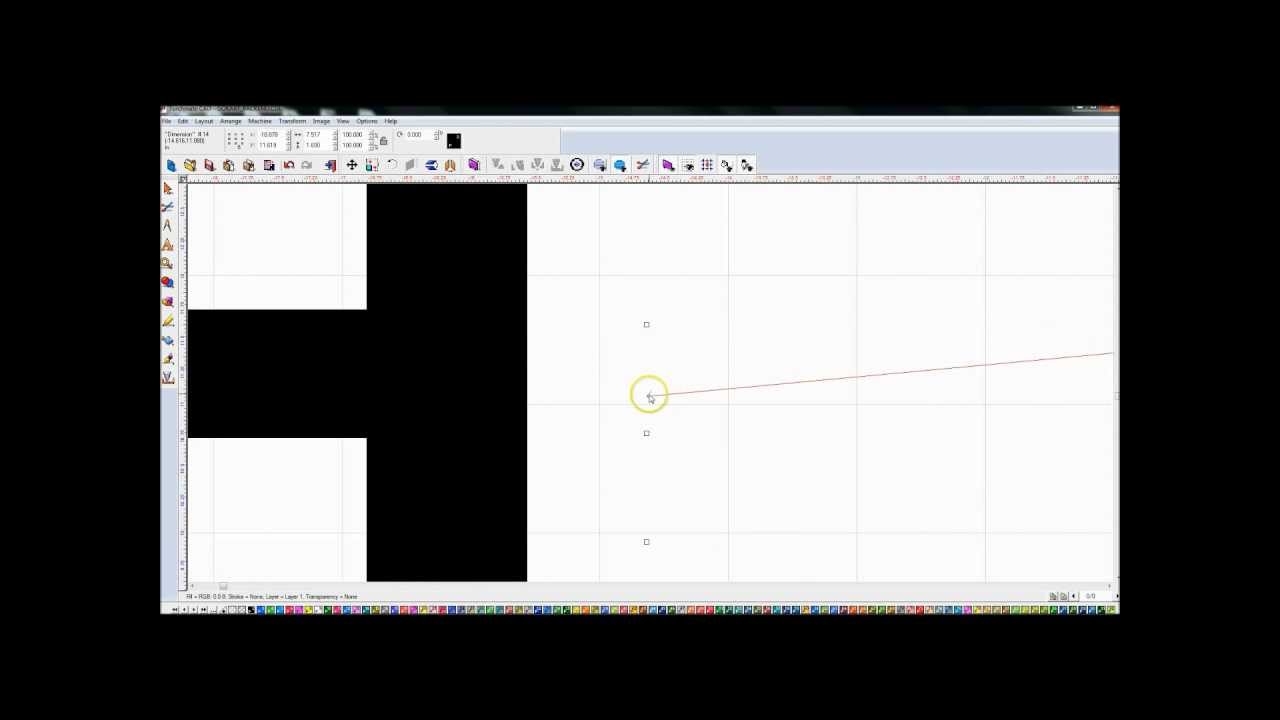Open the Options menu

click(366, 121)
